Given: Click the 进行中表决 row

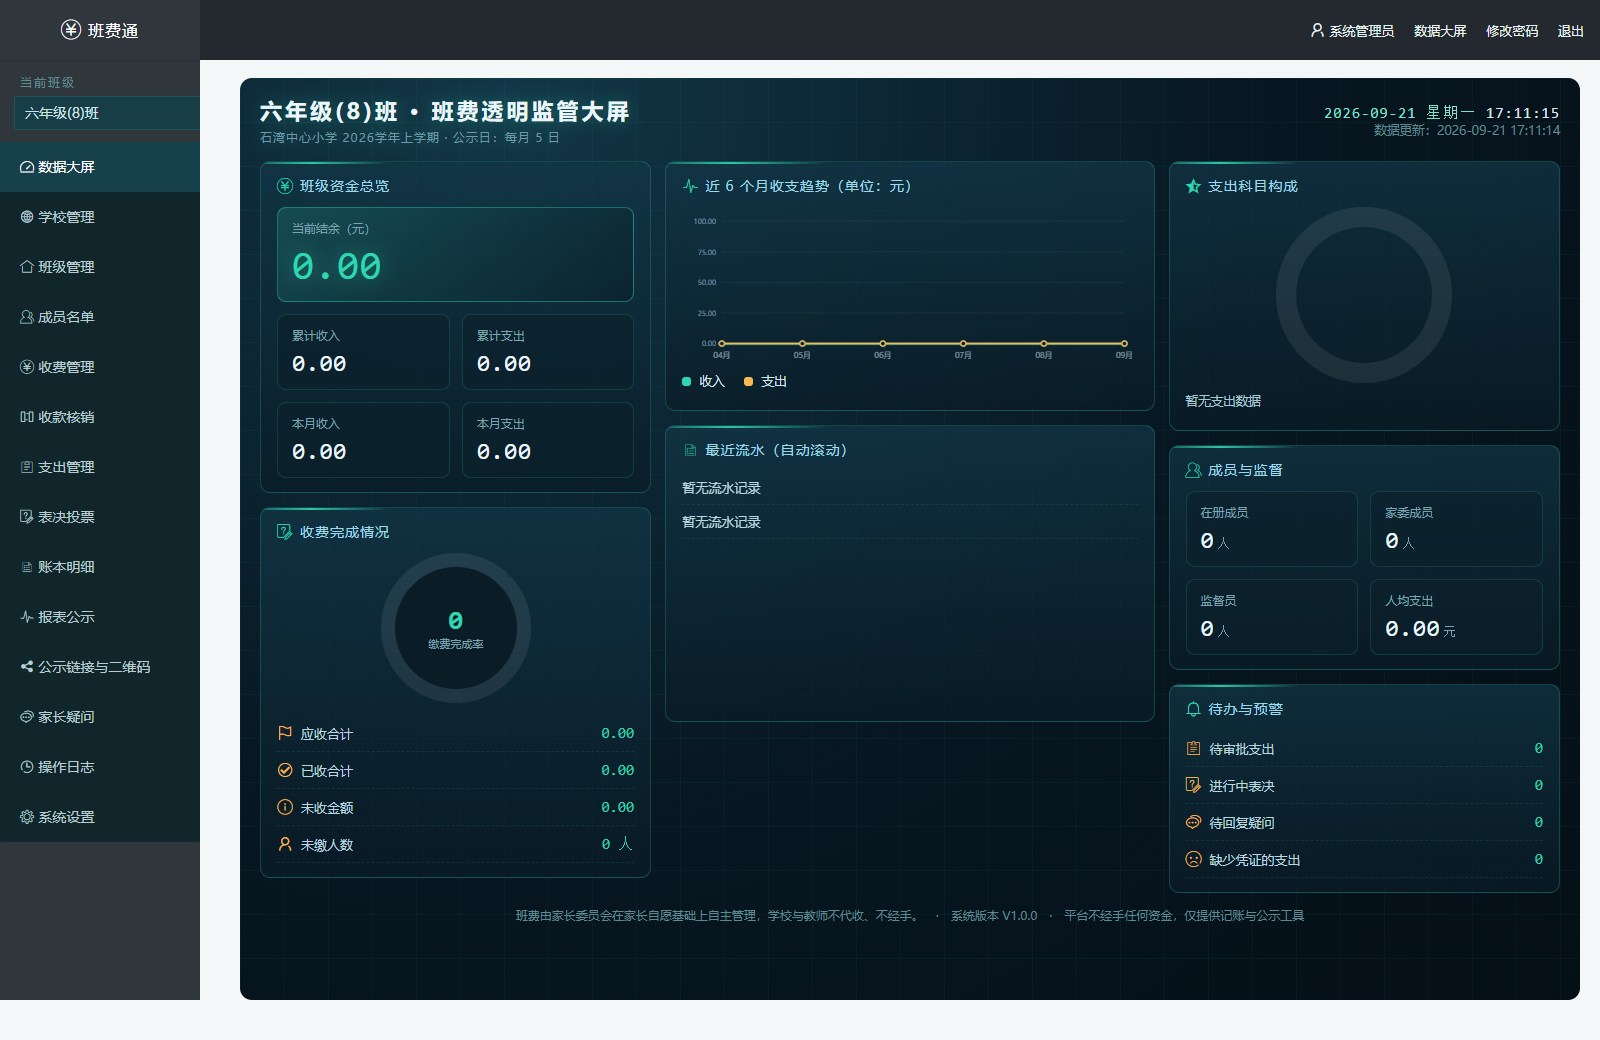Looking at the screenshot, I should point(1364,786).
